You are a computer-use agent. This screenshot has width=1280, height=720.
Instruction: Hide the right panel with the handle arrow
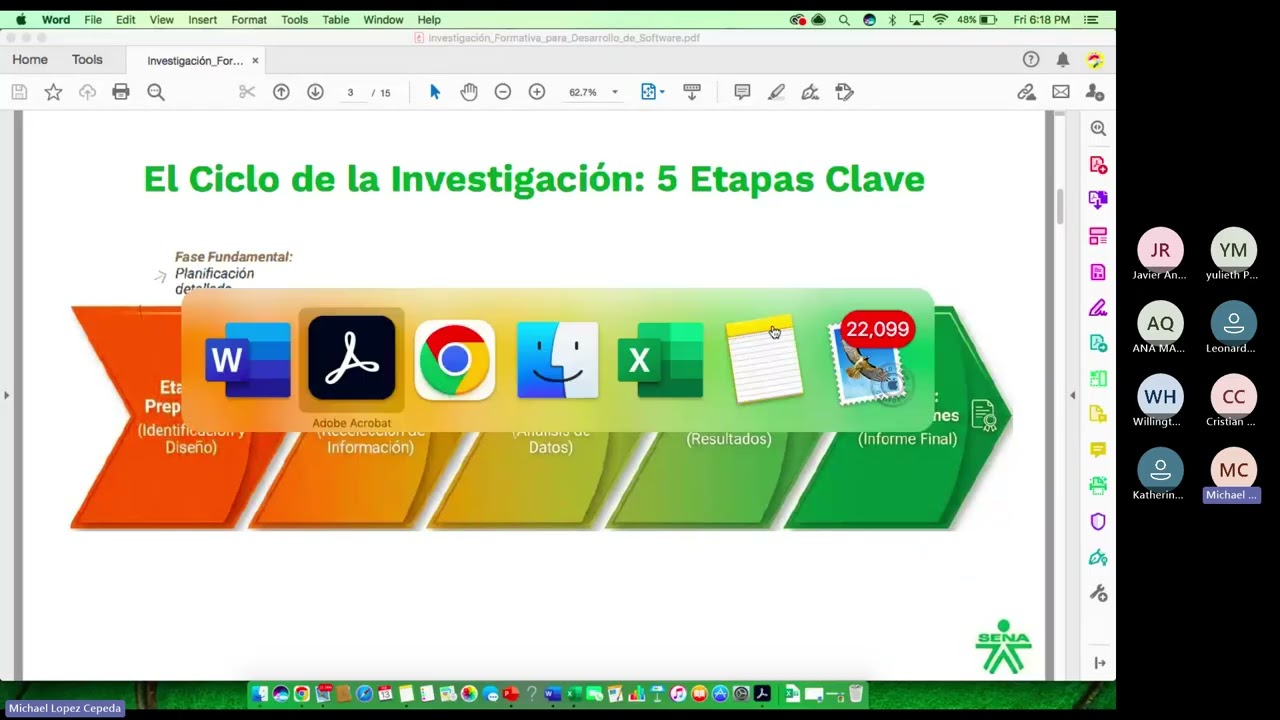tap(1073, 395)
